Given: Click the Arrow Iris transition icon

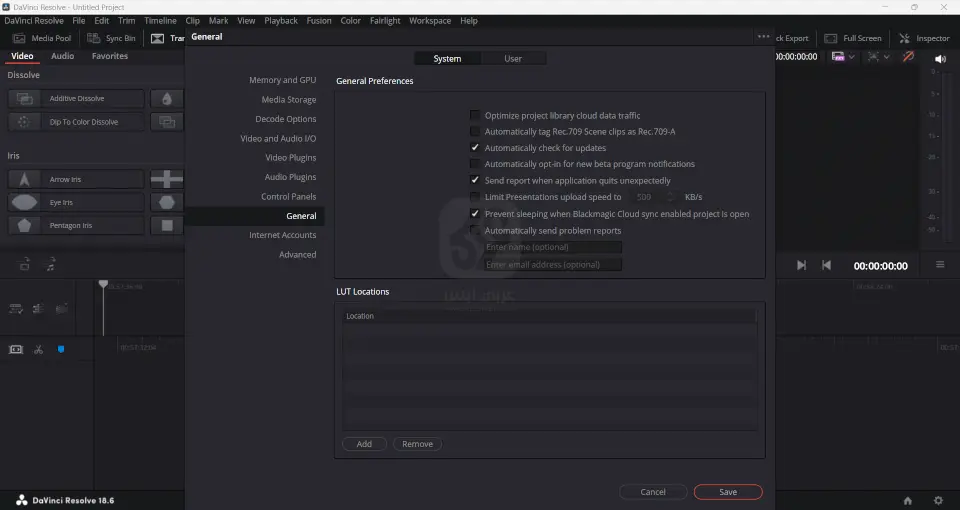Looking at the screenshot, I should click(x=24, y=179).
